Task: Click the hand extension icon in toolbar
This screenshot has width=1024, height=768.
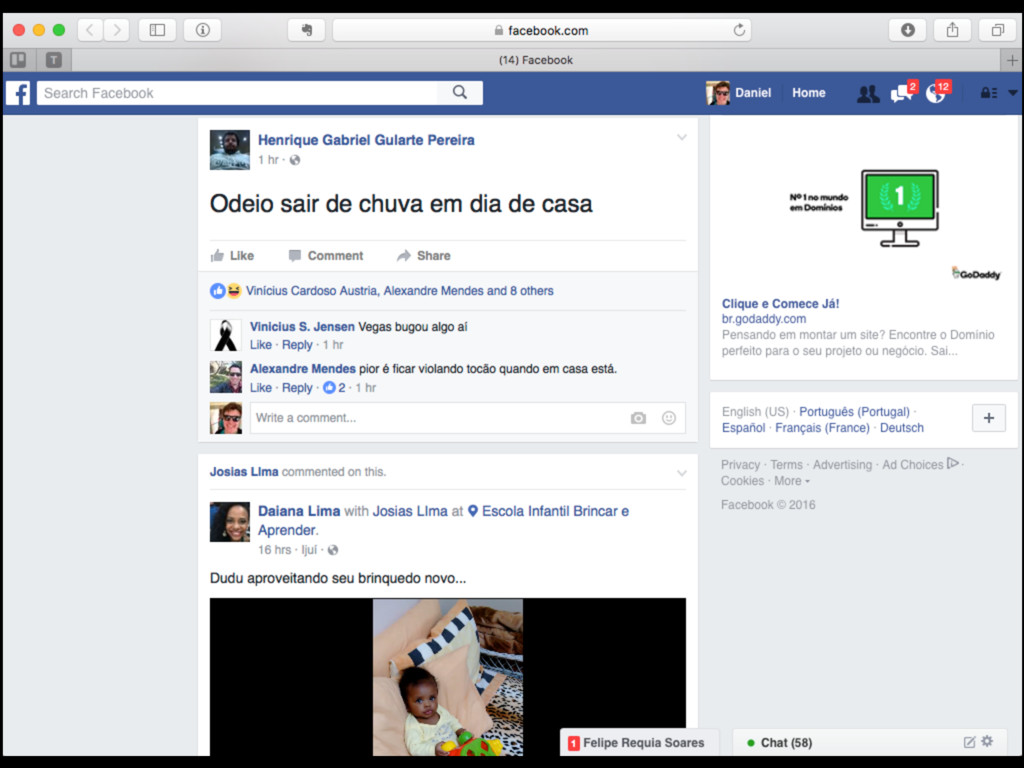Action: 306,30
